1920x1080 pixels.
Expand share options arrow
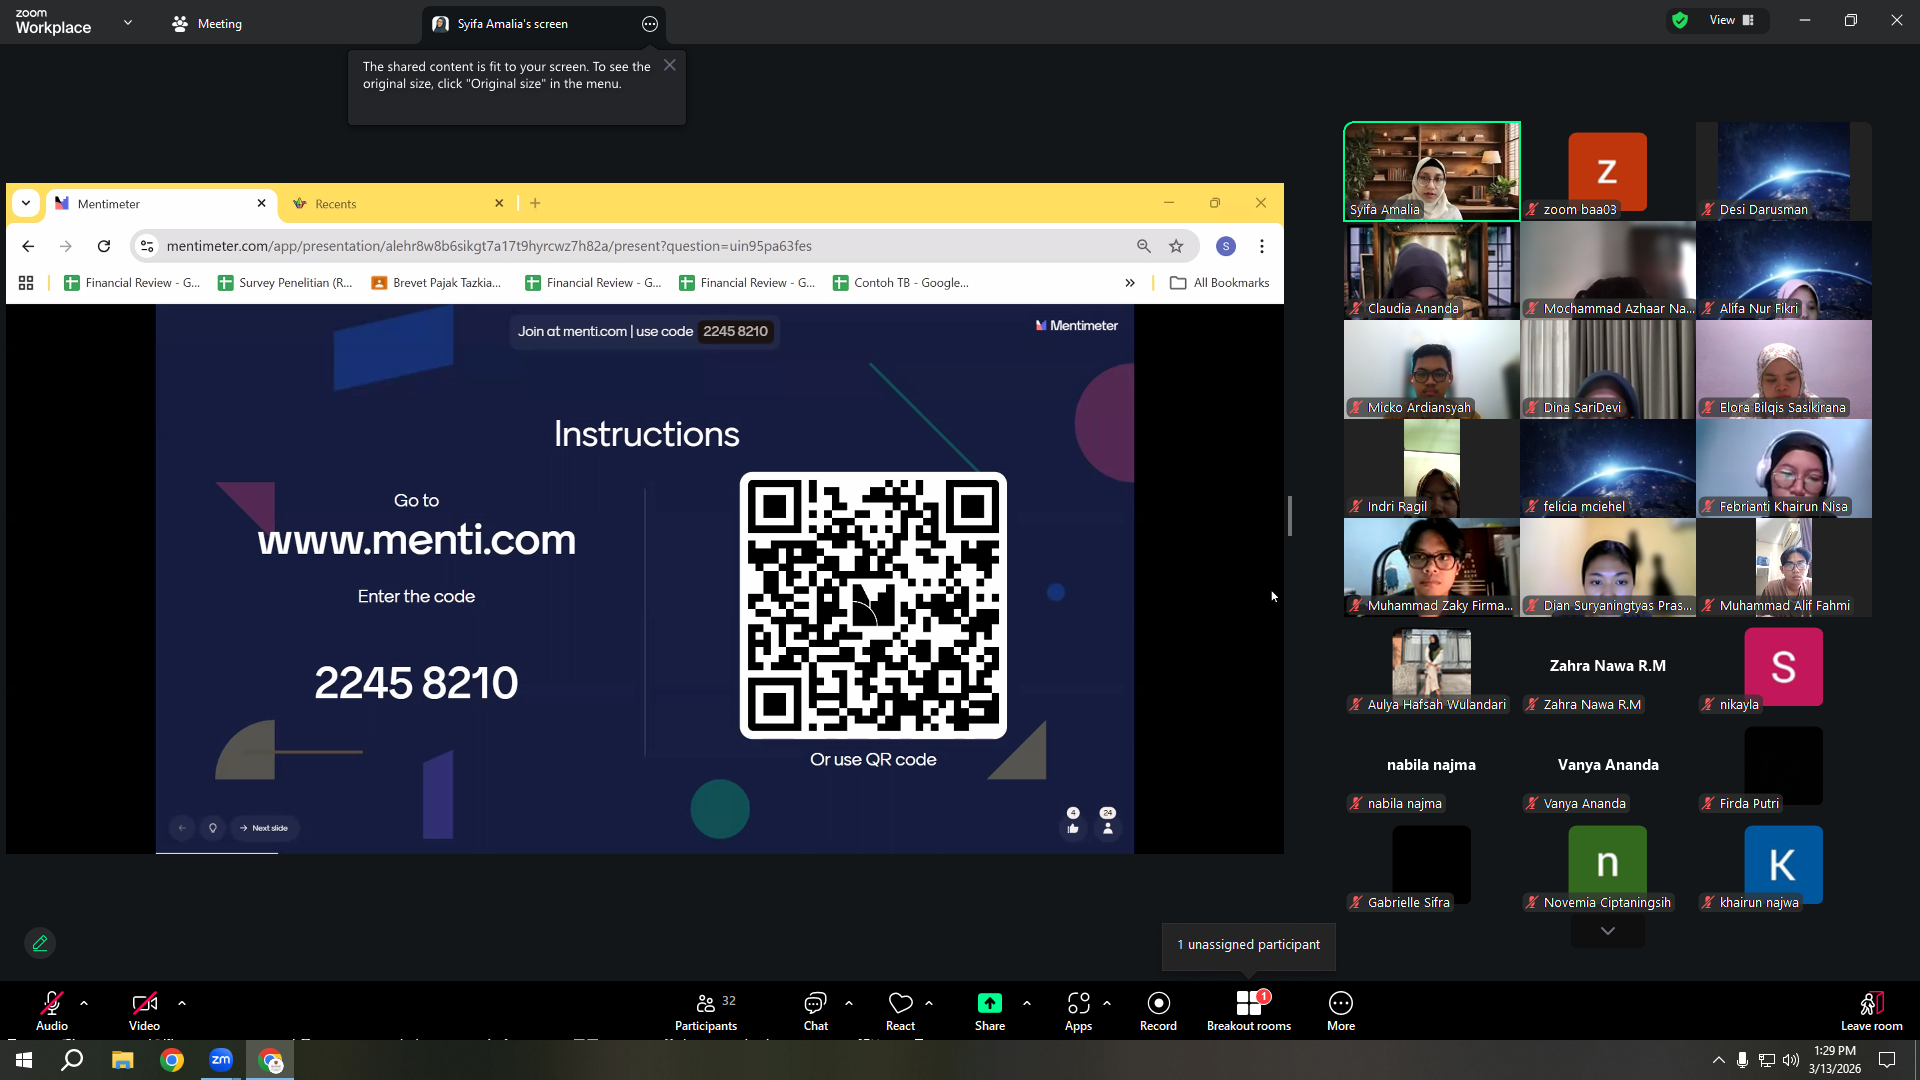[1027, 1003]
